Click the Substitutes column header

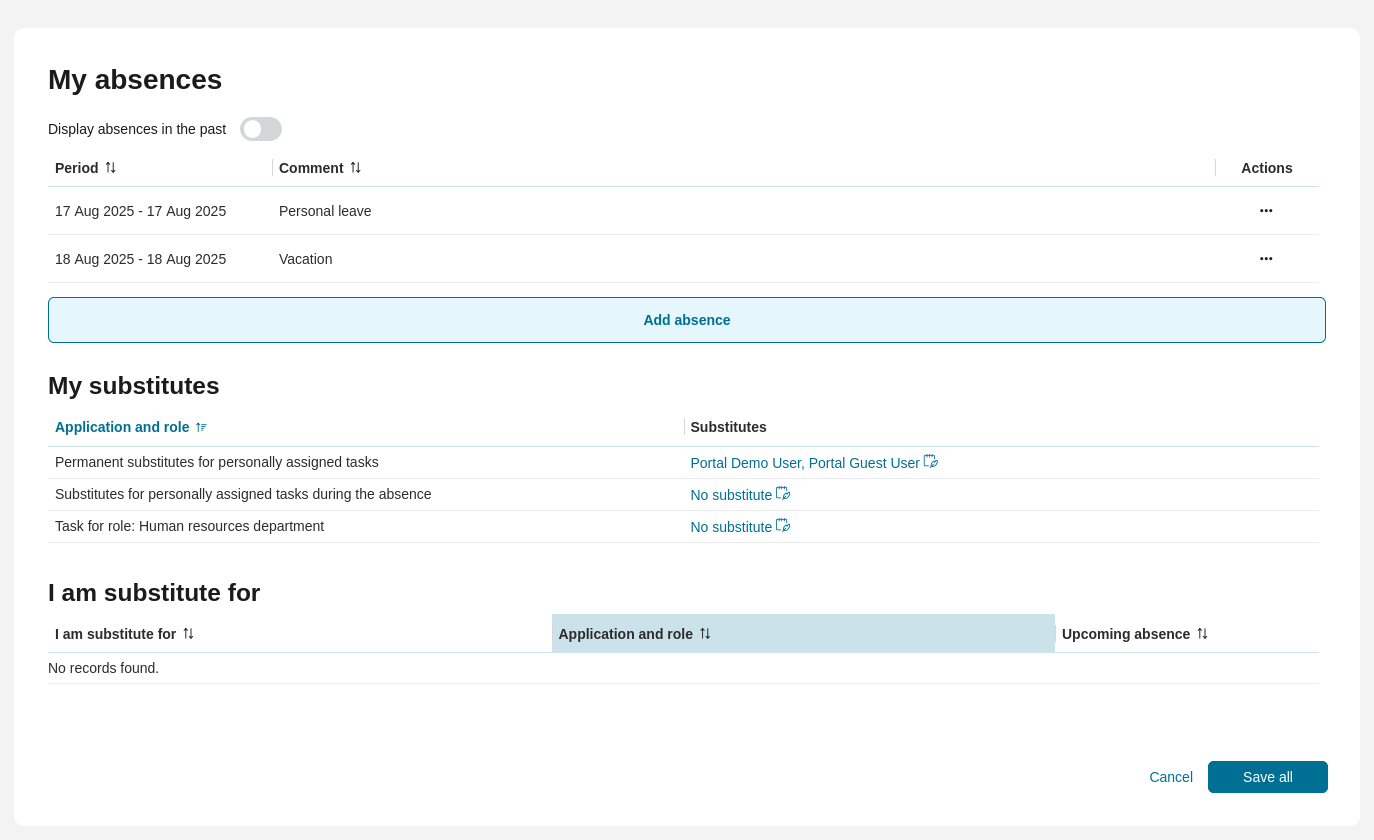coord(728,427)
